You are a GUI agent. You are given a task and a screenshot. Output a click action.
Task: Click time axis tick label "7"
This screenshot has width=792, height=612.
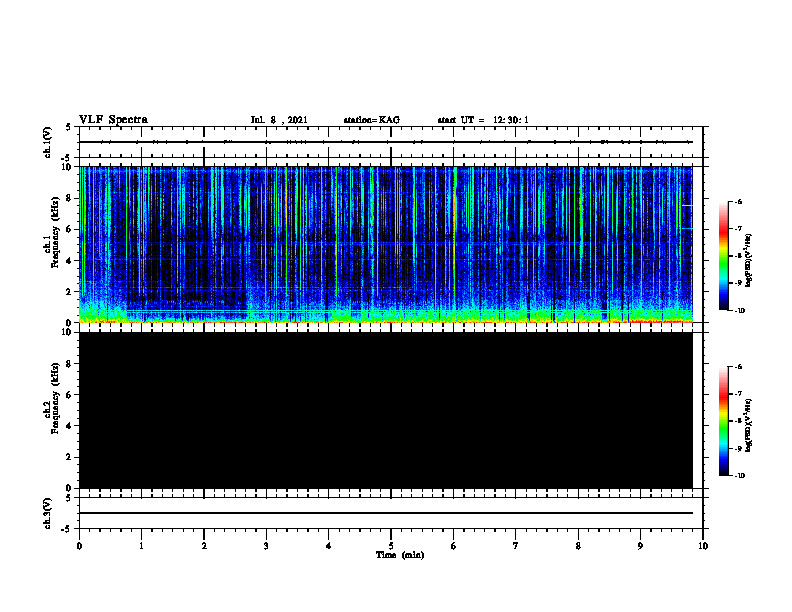[x=516, y=546]
